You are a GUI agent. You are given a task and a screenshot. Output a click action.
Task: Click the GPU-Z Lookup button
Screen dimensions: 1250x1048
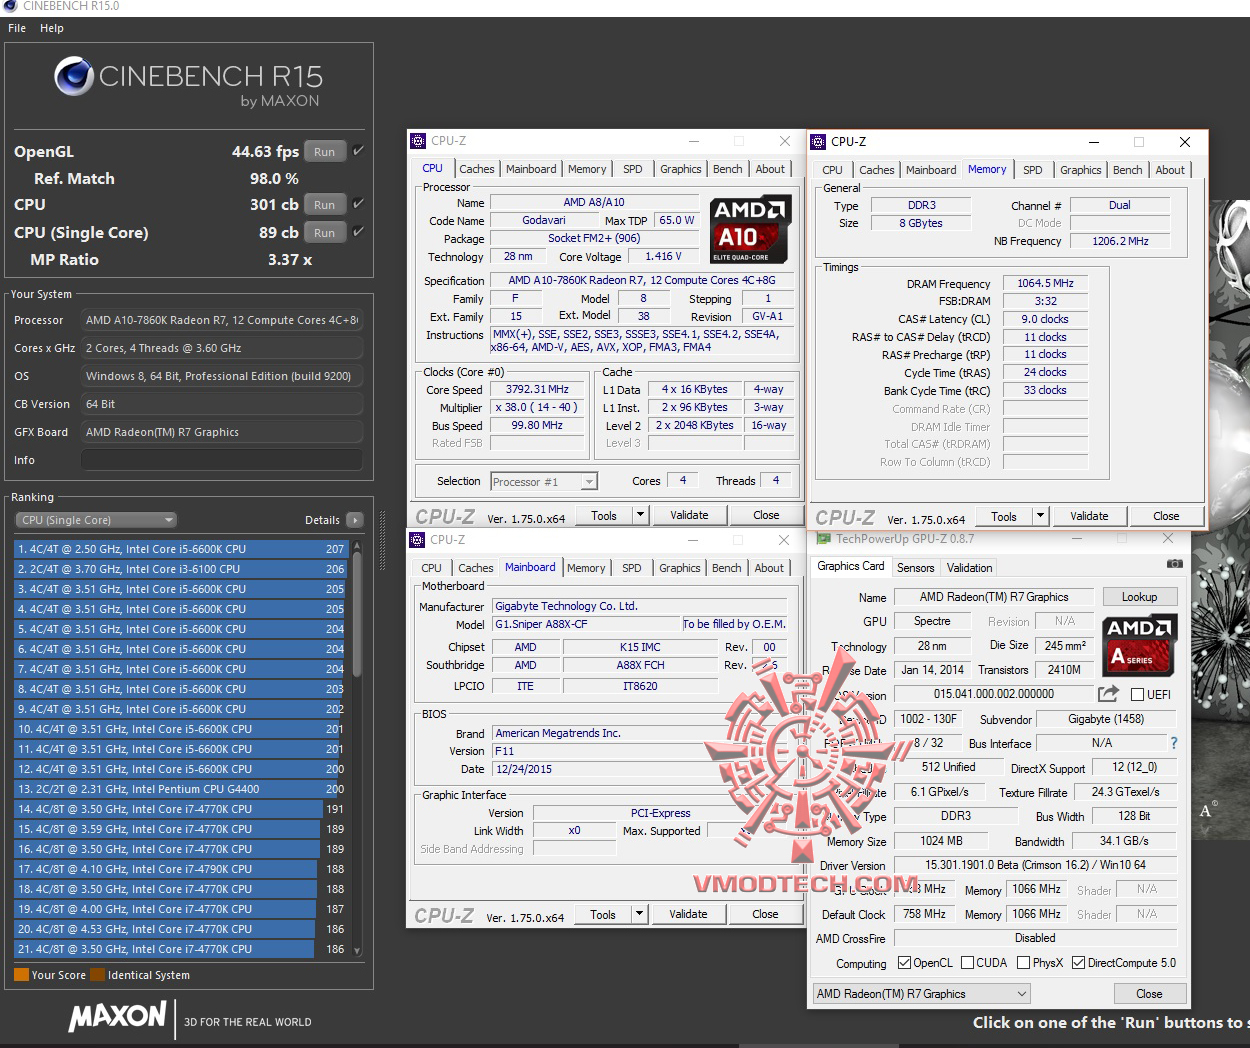point(1139,597)
